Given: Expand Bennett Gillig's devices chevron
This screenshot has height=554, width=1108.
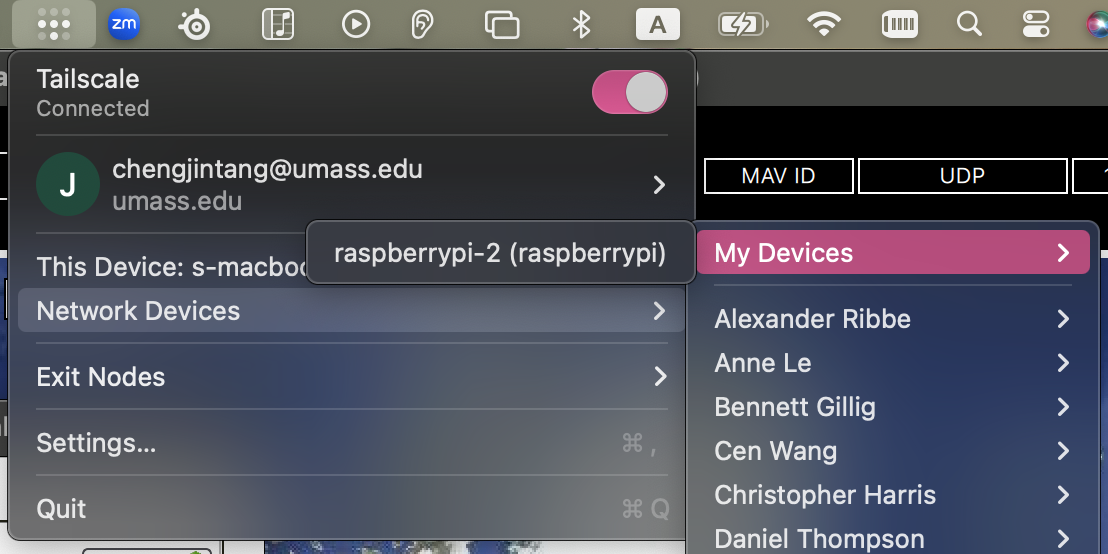Looking at the screenshot, I should [x=1063, y=407].
